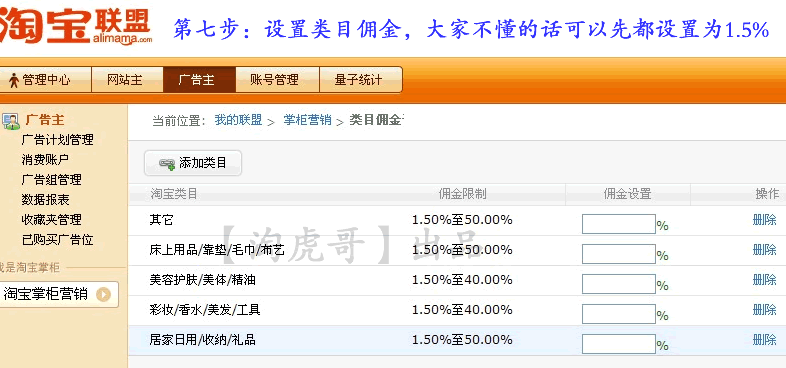Click the commission input for 床上用品/靠垫/毛巾/布艺

point(619,254)
